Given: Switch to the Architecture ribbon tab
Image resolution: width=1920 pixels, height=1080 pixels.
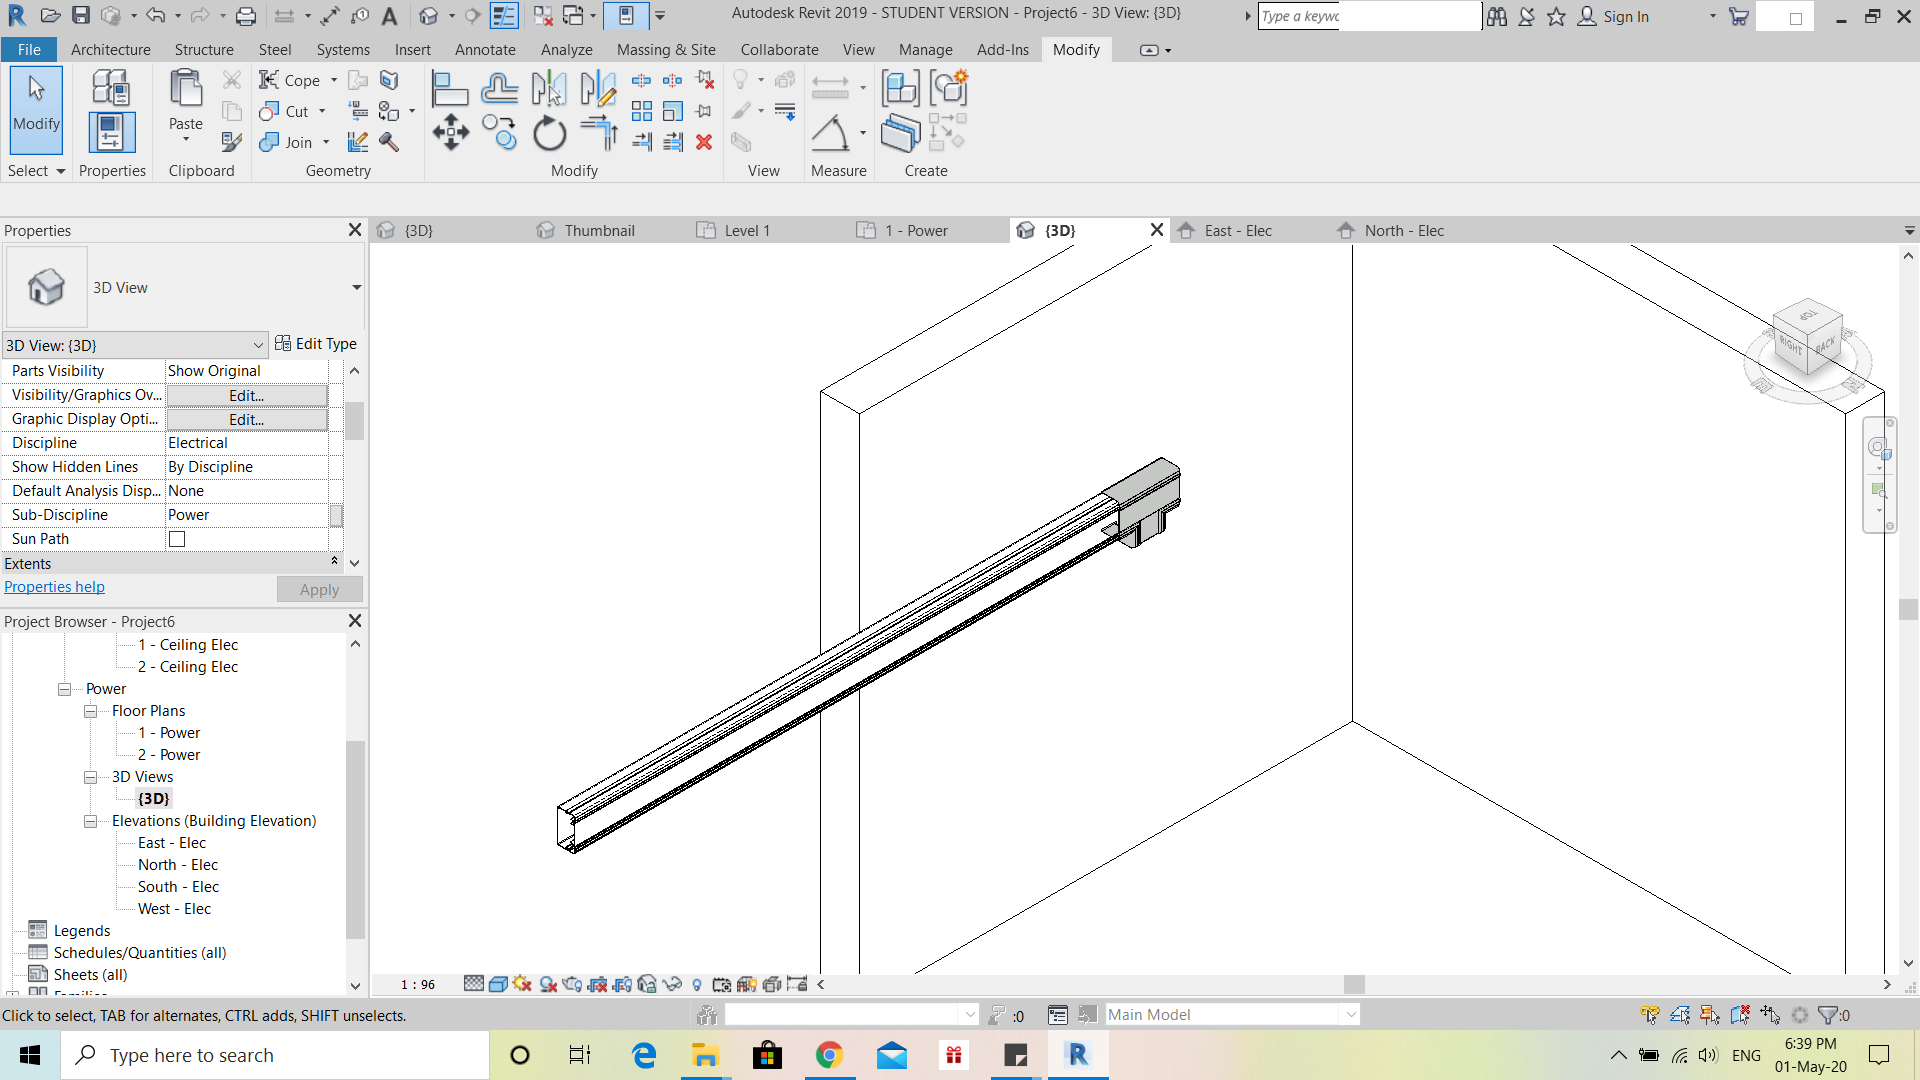Looking at the screenshot, I should pos(110,49).
